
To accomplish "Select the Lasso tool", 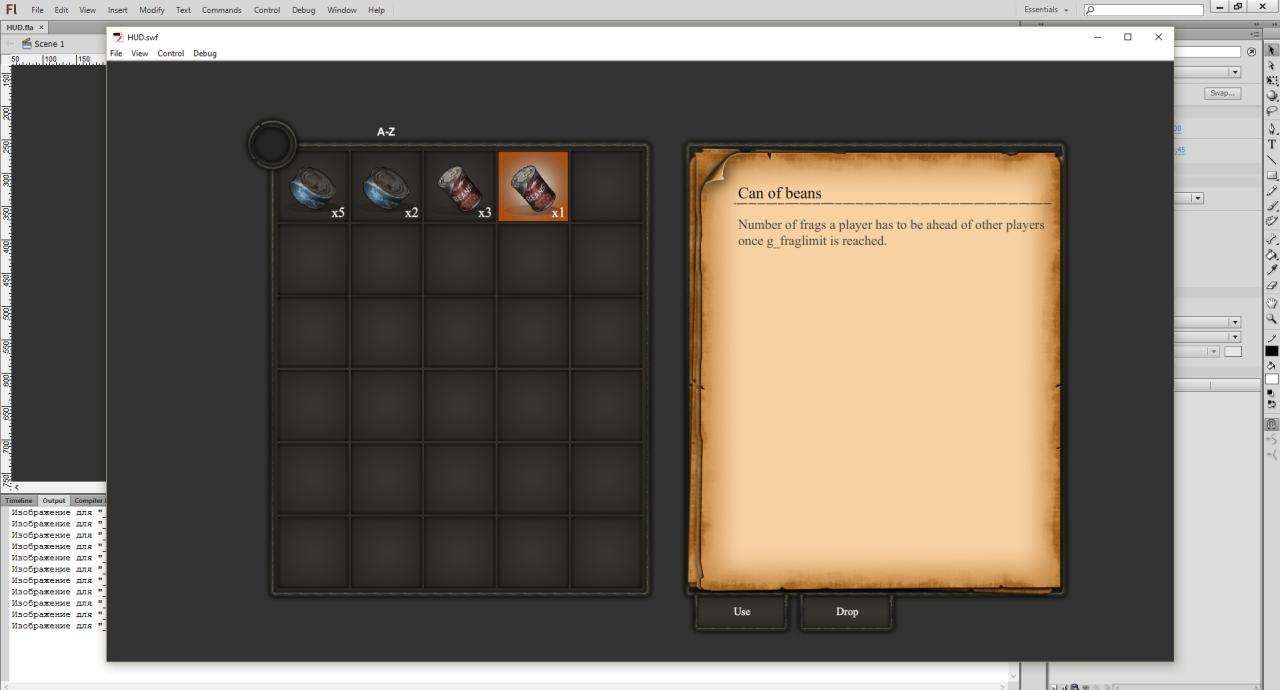I will [1272, 111].
